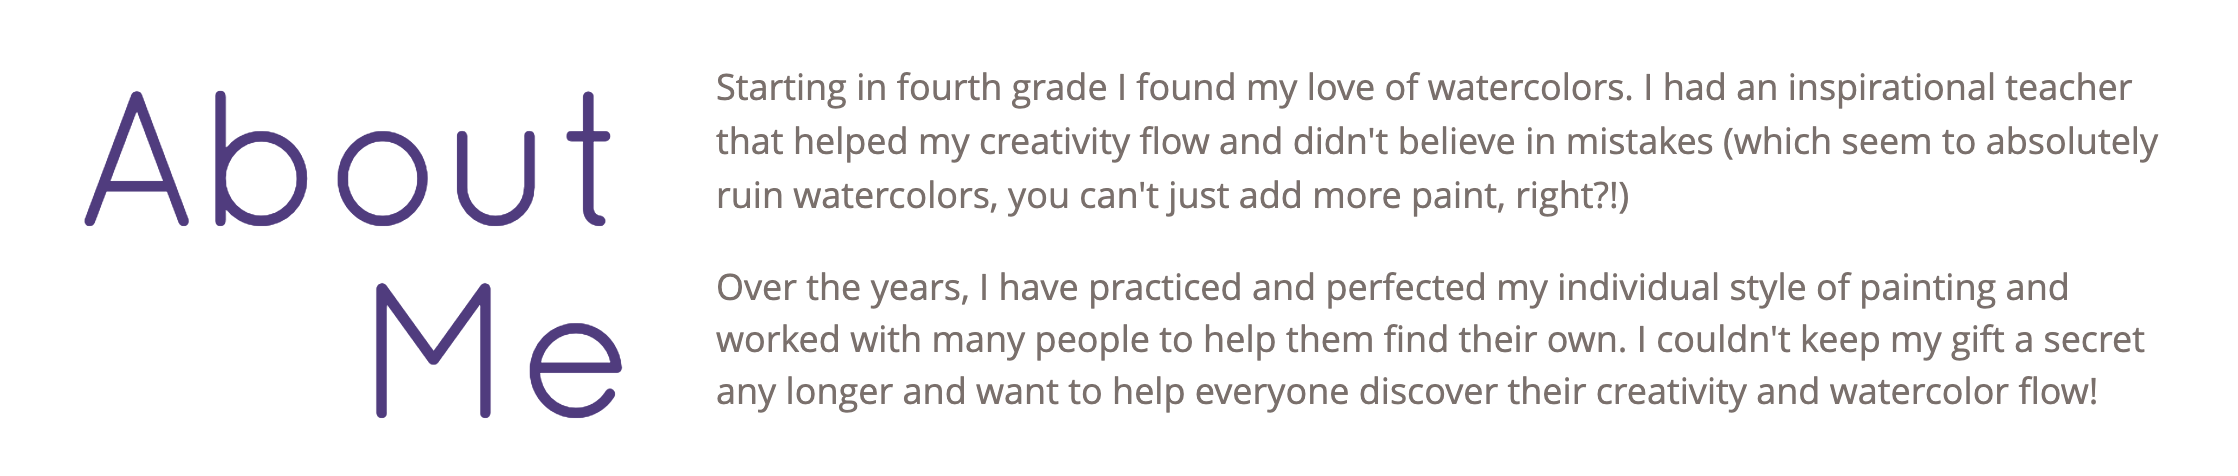Image resolution: width=2238 pixels, height=476 pixels.
Task: Click the phrase "ruin watercolors,"
Action: pos(856,196)
